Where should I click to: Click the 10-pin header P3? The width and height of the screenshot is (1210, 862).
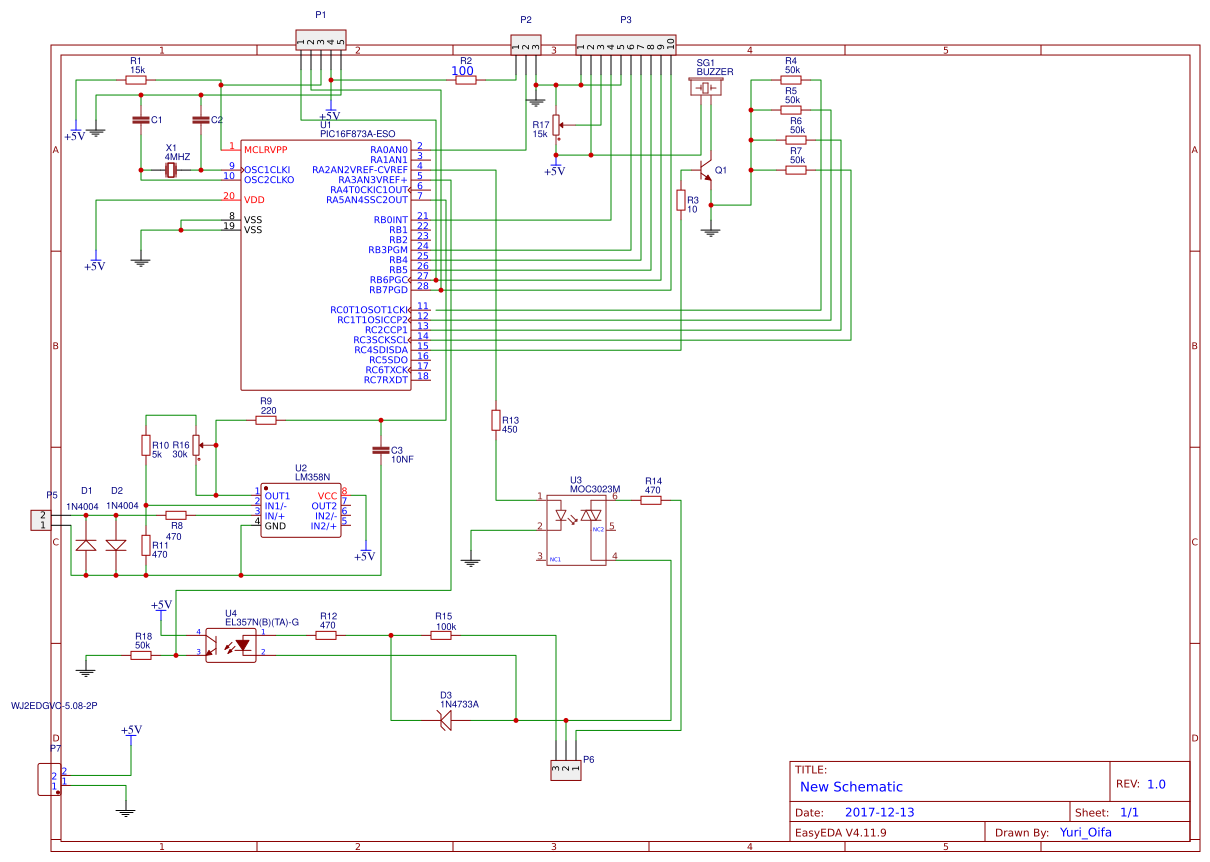[x=628, y=45]
